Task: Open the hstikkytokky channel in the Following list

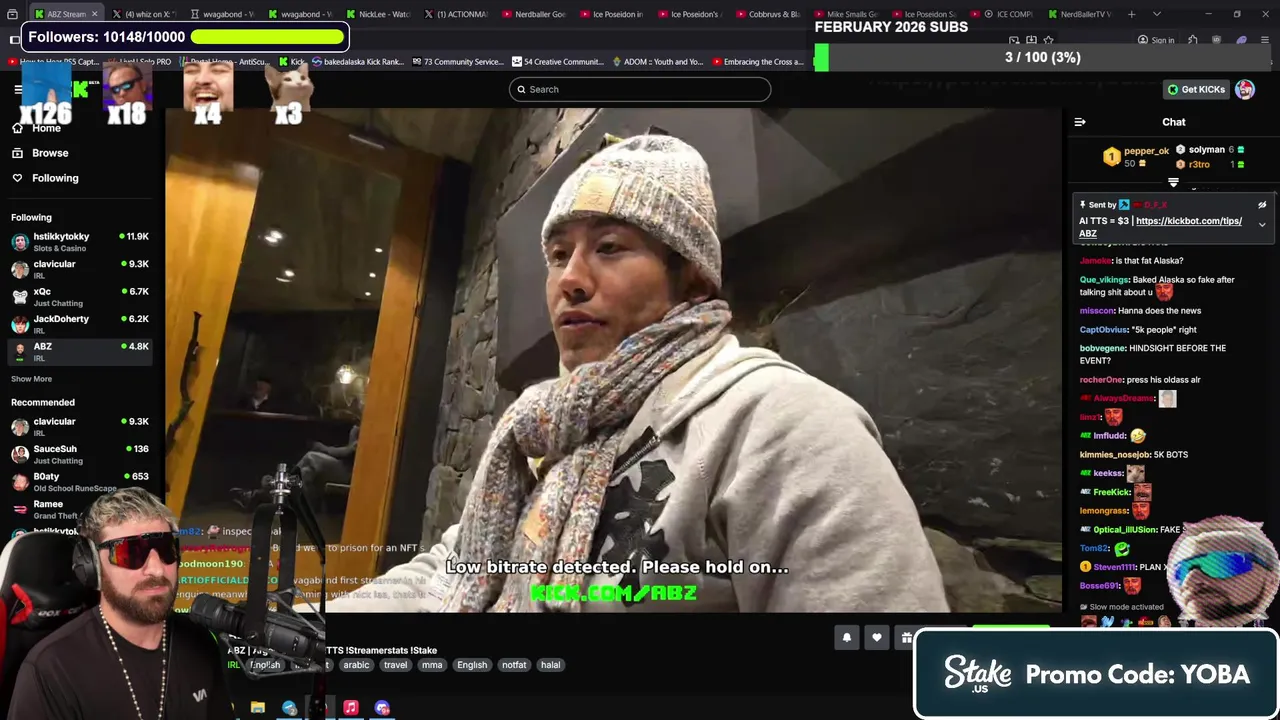Action: pyautogui.click(x=80, y=241)
